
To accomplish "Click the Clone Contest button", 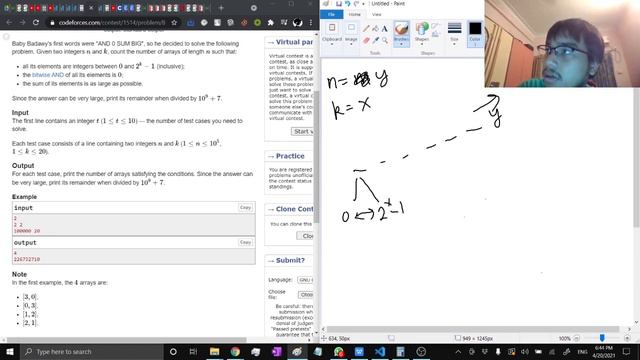I will pyautogui.click(x=305, y=236).
